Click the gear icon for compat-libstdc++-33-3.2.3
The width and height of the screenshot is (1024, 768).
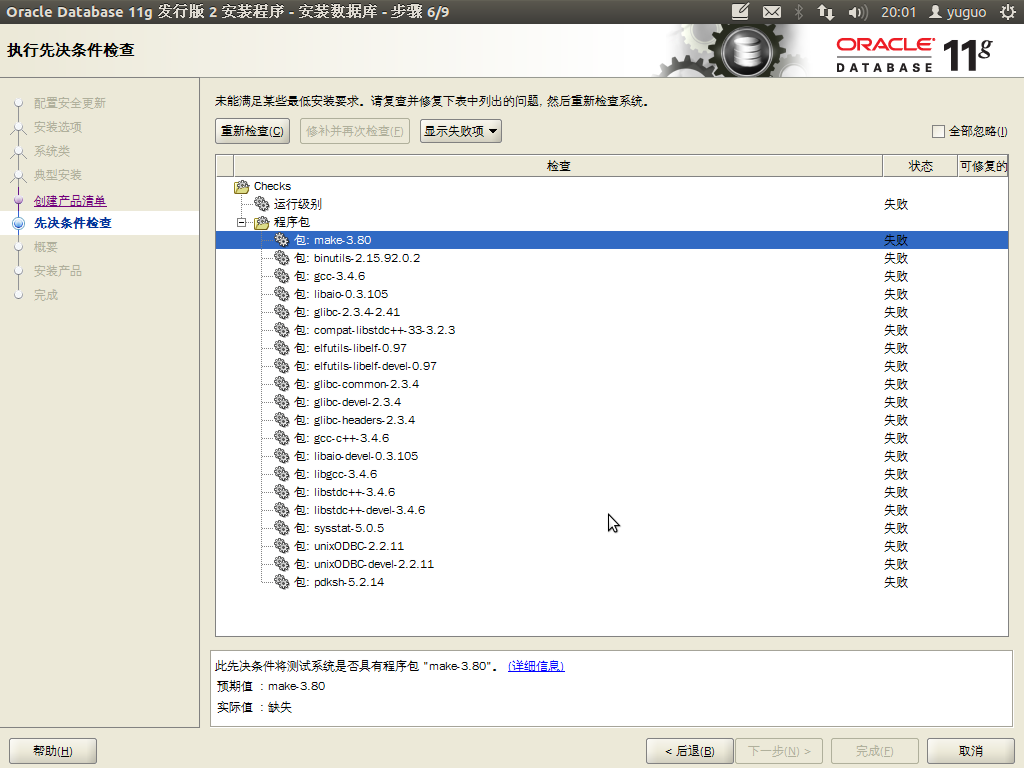281,330
